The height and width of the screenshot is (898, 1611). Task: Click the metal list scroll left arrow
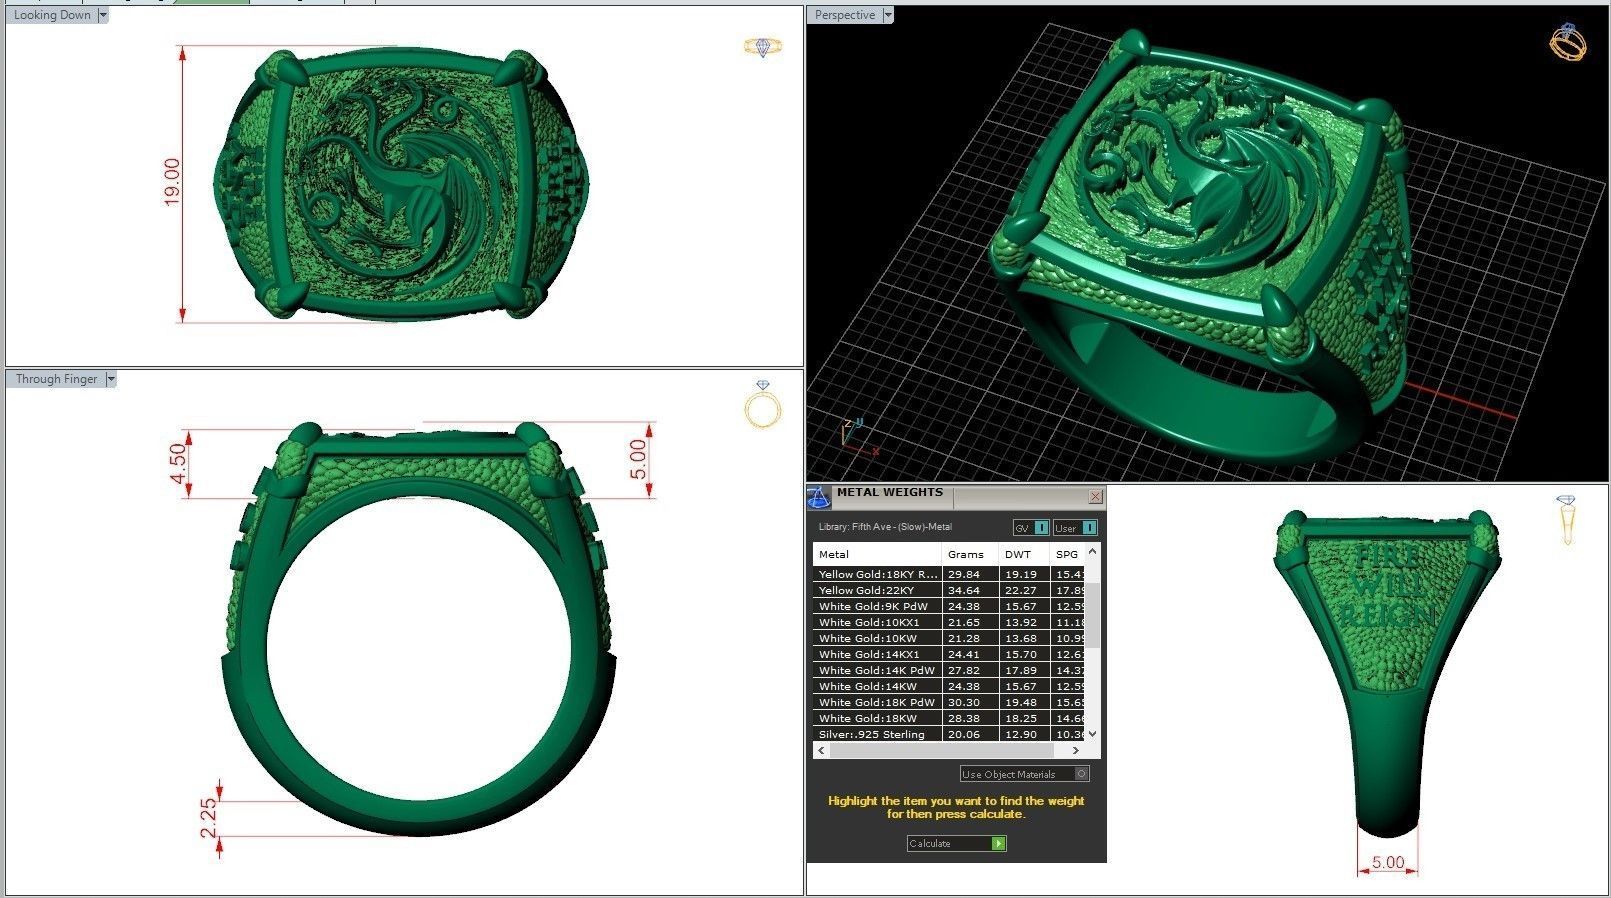point(821,749)
